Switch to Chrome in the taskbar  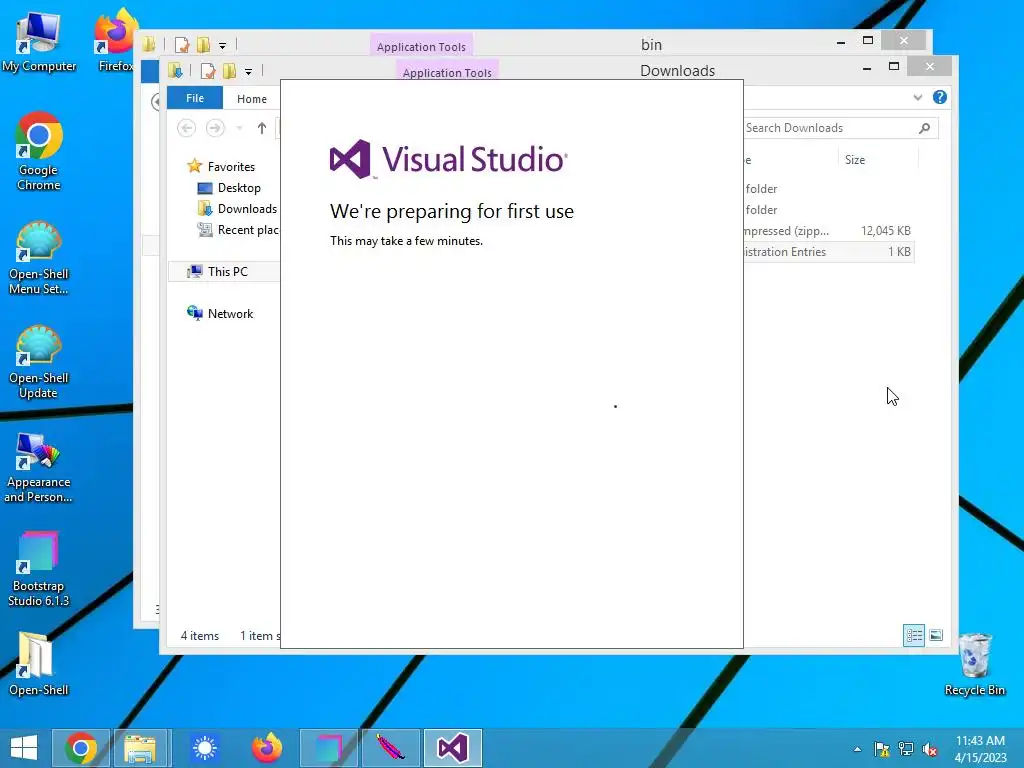pyautogui.click(x=81, y=748)
